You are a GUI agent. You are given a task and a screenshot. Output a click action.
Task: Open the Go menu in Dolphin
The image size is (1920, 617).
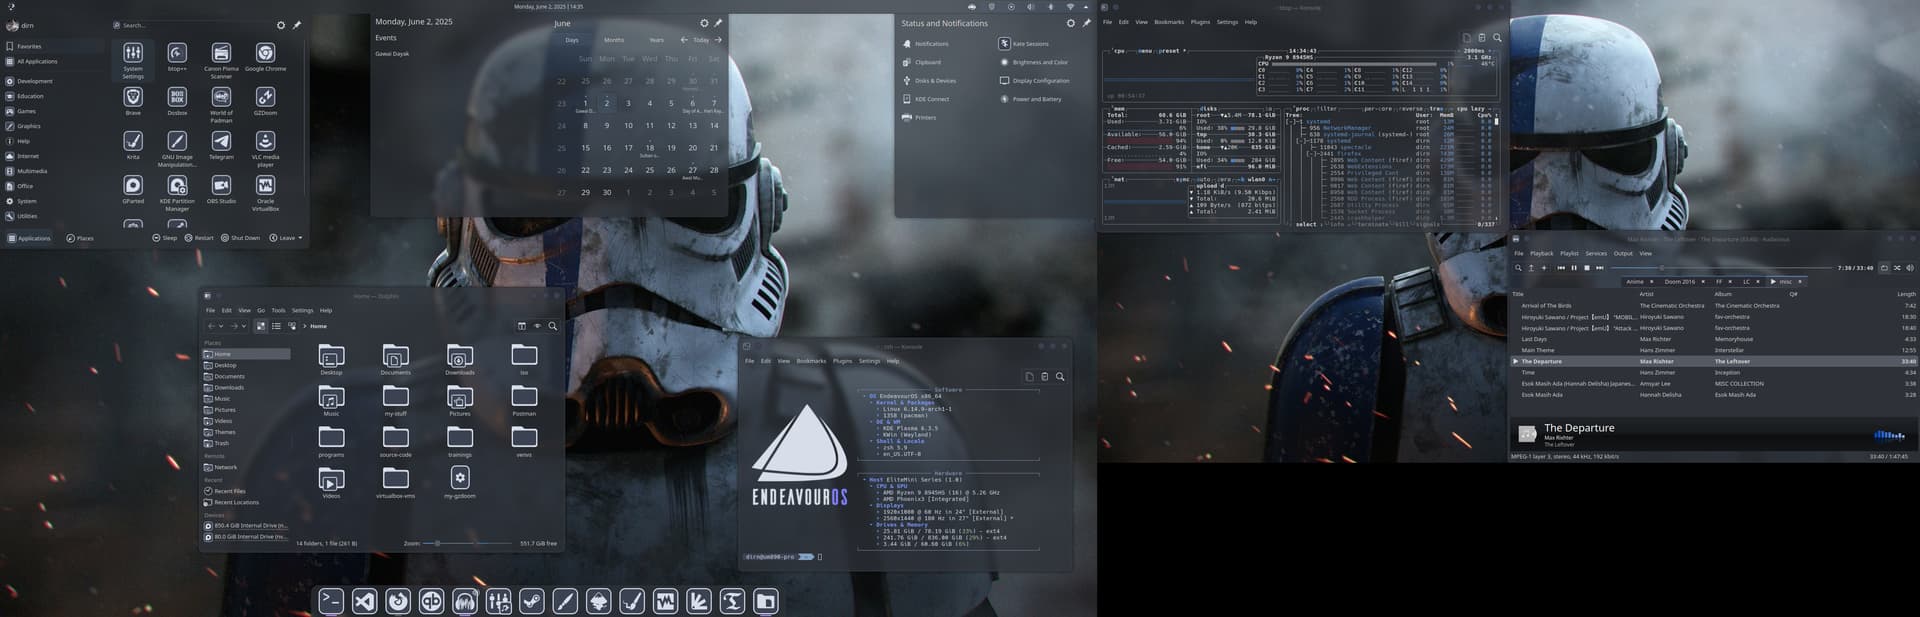pyautogui.click(x=261, y=310)
